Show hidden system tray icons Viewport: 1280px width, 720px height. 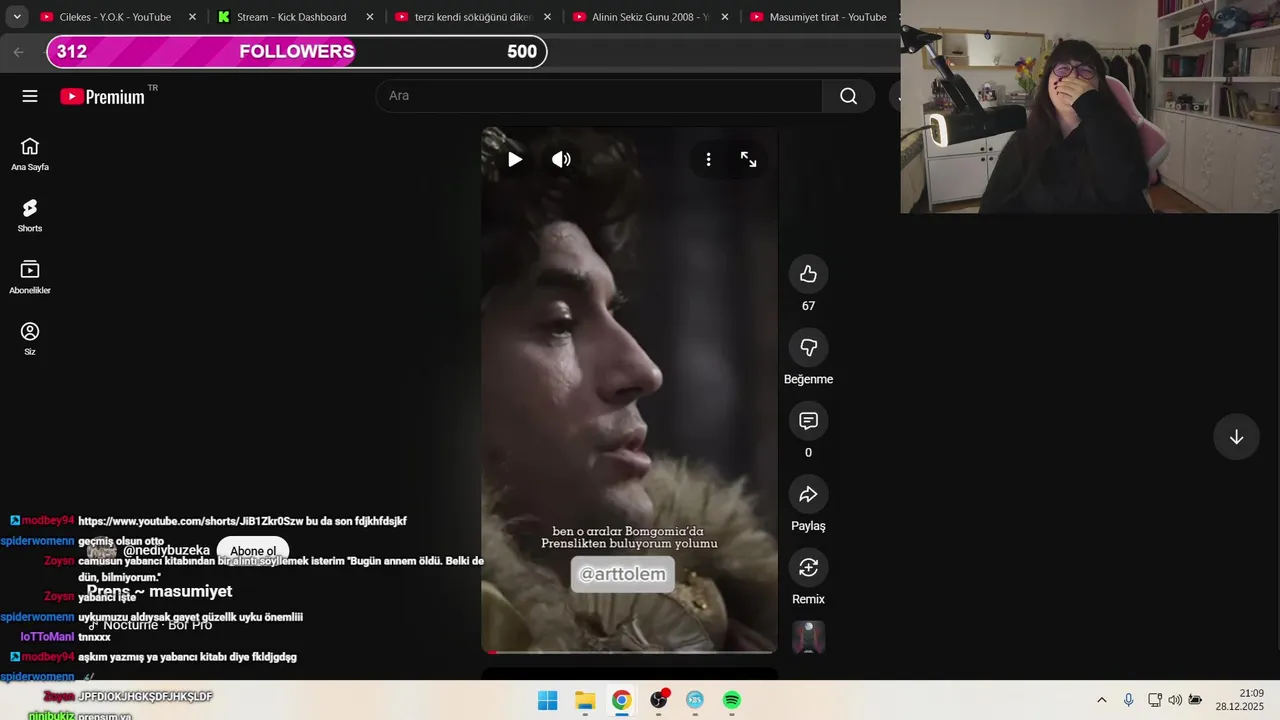1102,700
